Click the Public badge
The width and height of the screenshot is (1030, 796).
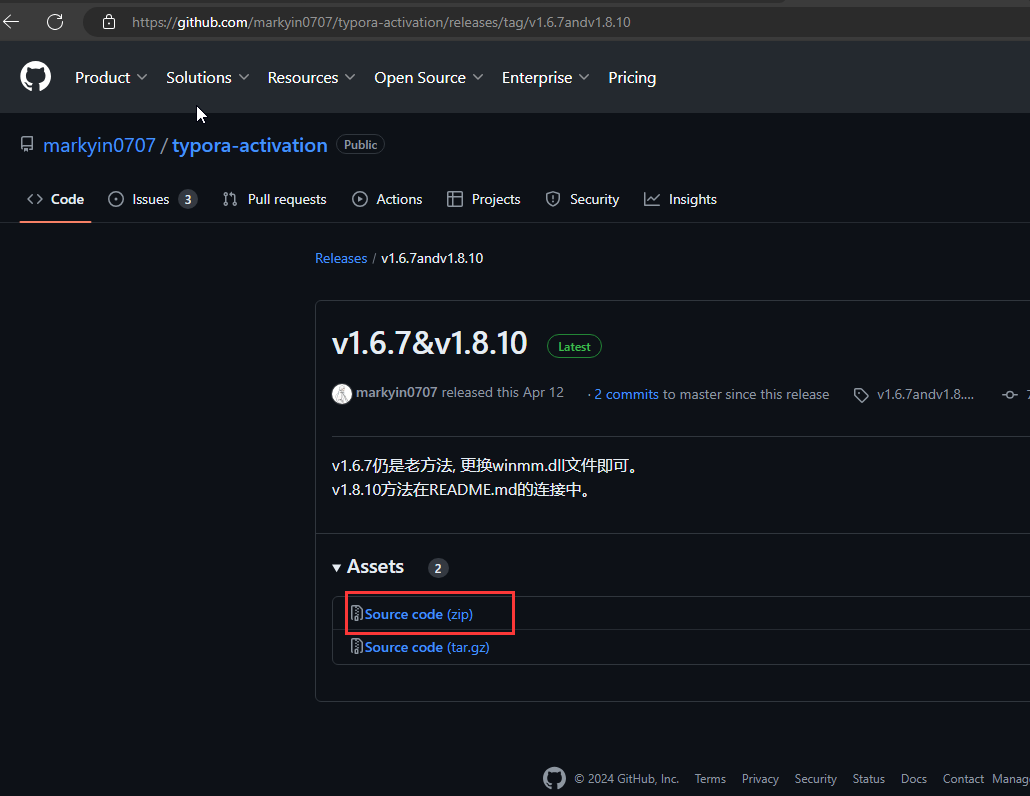pos(361,144)
